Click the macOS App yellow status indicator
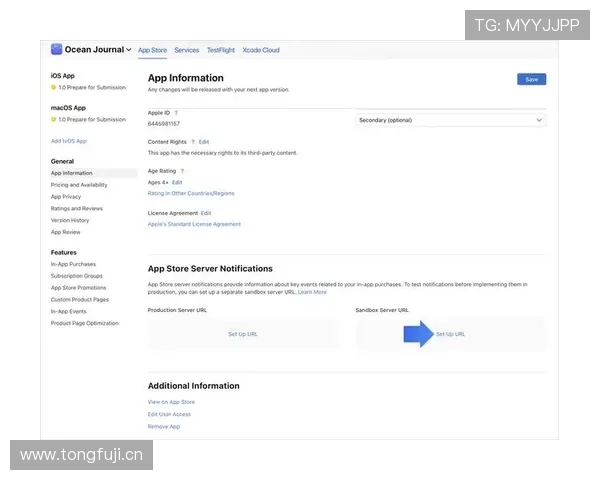The width and height of the screenshot is (600, 480). pyautogui.click(x=53, y=119)
